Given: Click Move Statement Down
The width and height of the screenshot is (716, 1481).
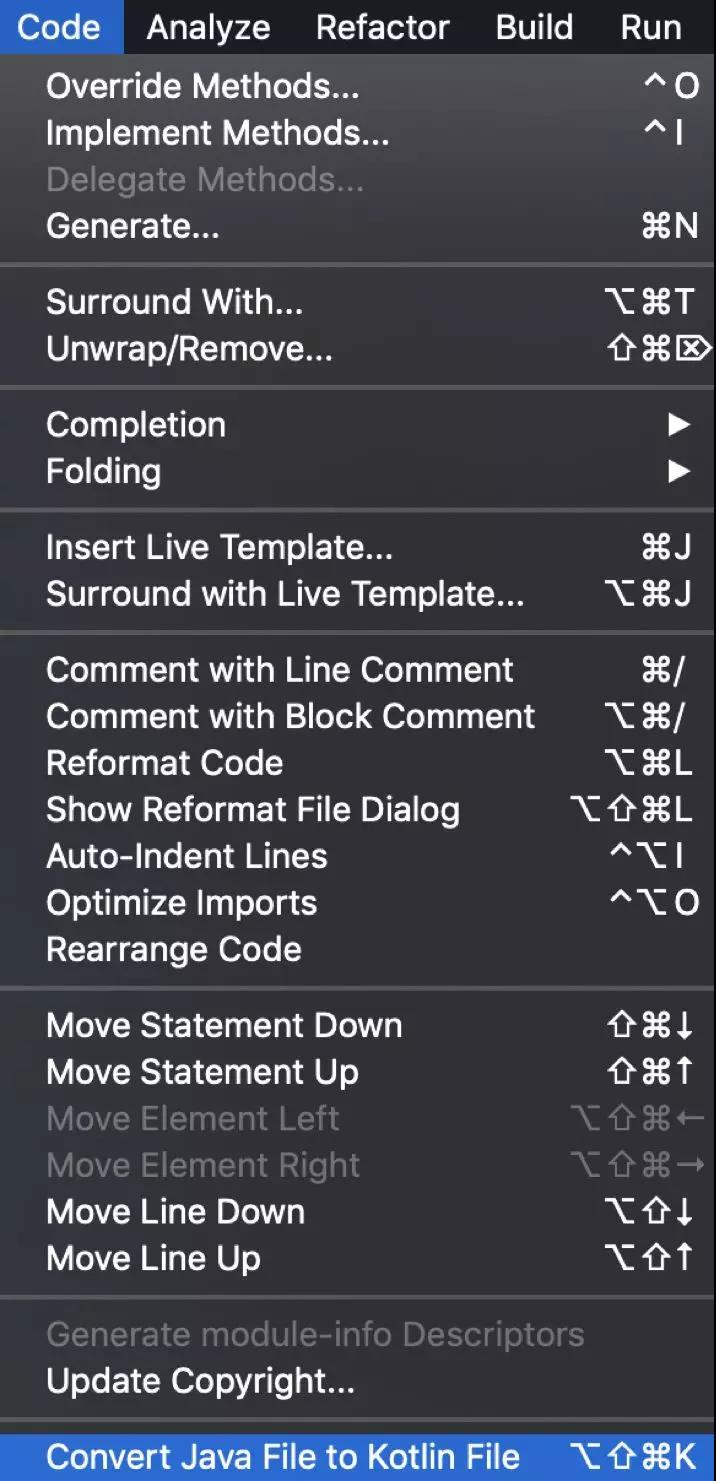Looking at the screenshot, I should tap(358, 1025).
